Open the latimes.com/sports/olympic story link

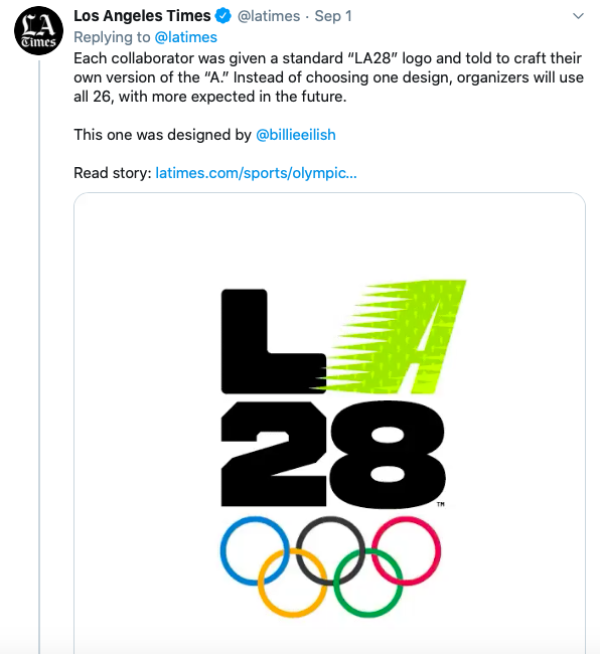tap(256, 173)
